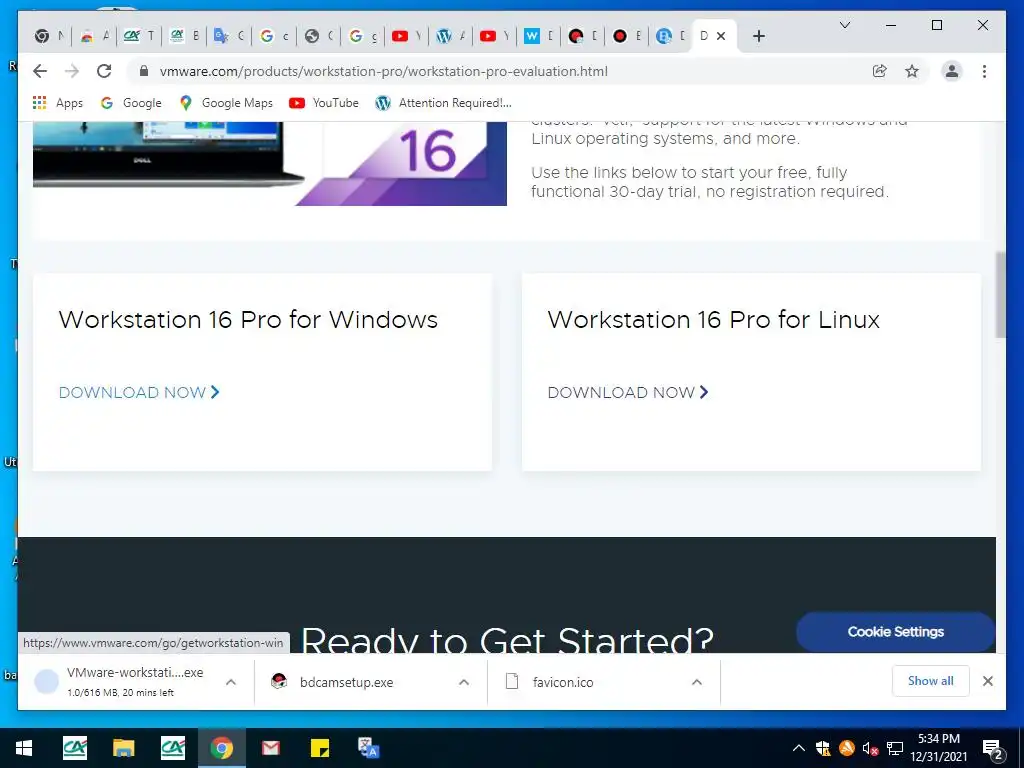The image size is (1024, 768).
Task: Reload the VMware page
Action: click(104, 71)
